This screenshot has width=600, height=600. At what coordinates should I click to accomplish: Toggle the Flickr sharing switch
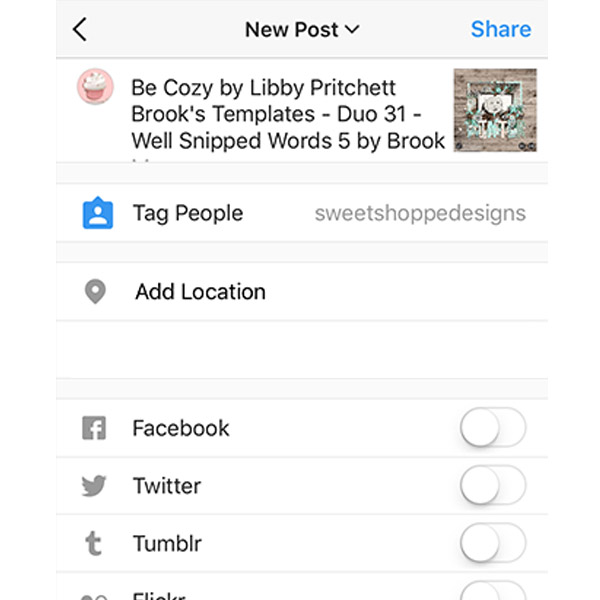point(493,590)
